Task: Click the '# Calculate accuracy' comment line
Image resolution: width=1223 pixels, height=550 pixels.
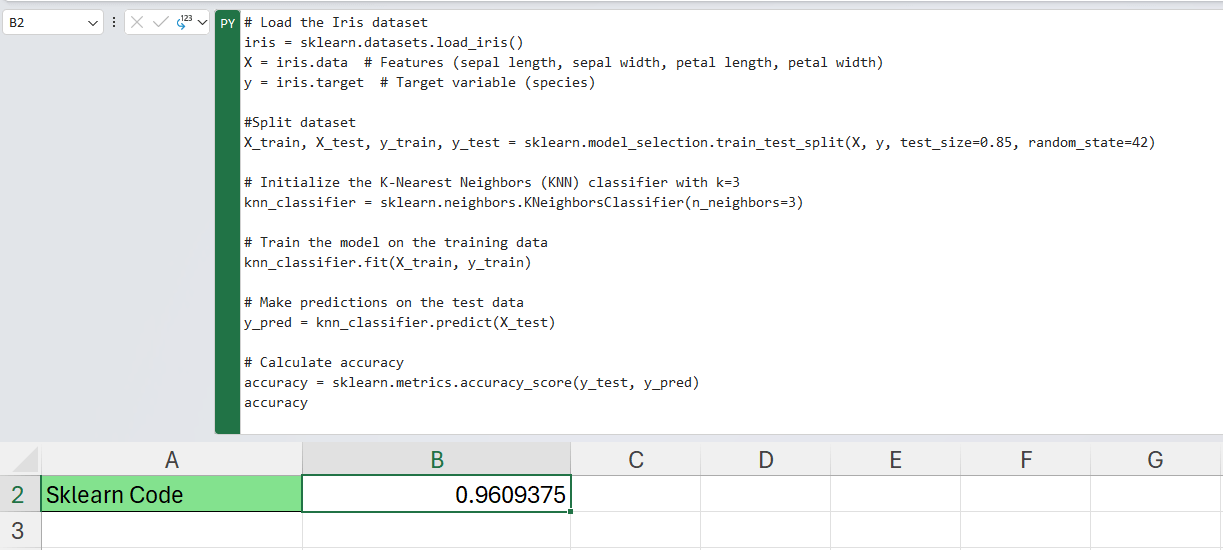Action: 324,362
